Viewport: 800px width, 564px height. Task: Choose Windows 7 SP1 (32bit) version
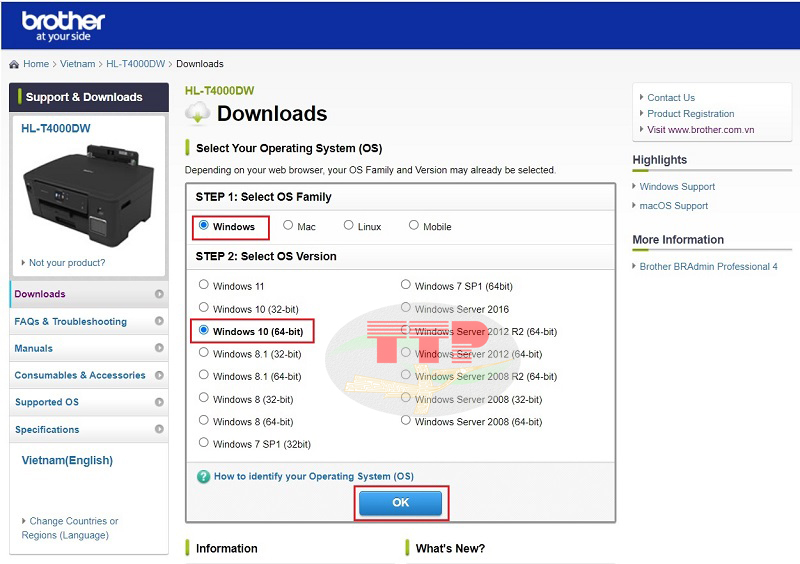click(204, 442)
